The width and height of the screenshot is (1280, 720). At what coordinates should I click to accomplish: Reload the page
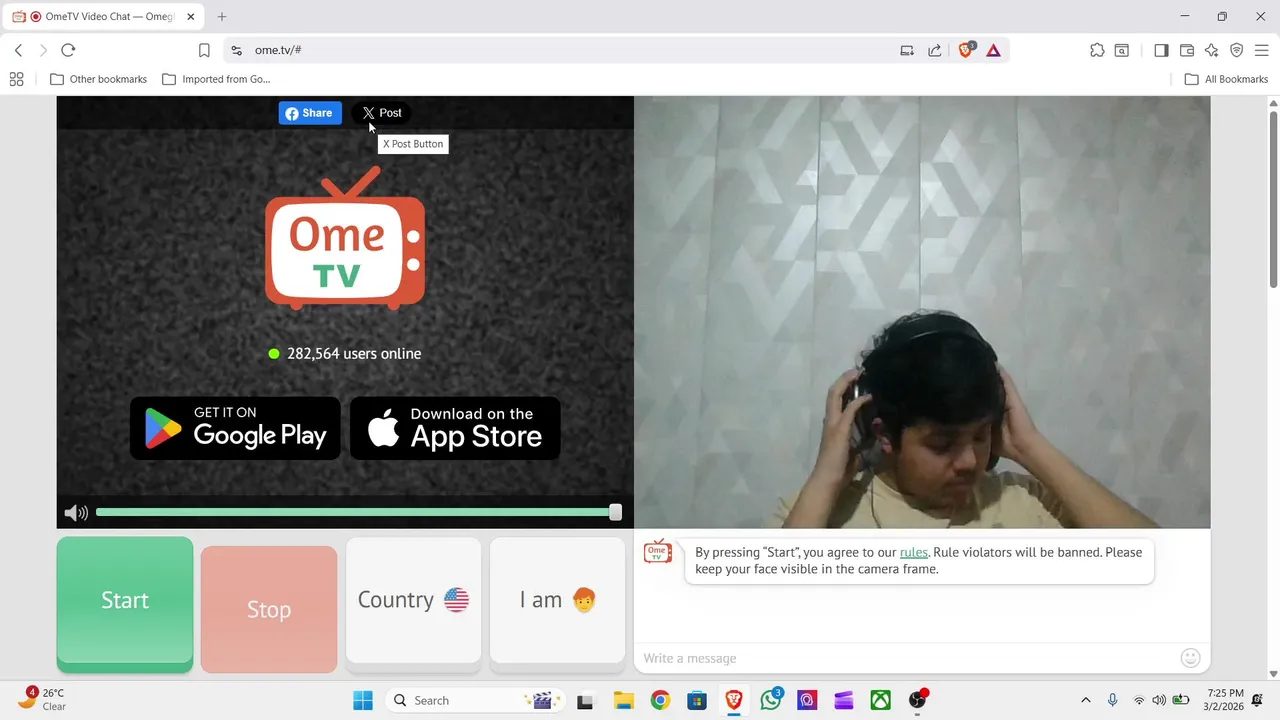pyautogui.click(x=68, y=50)
